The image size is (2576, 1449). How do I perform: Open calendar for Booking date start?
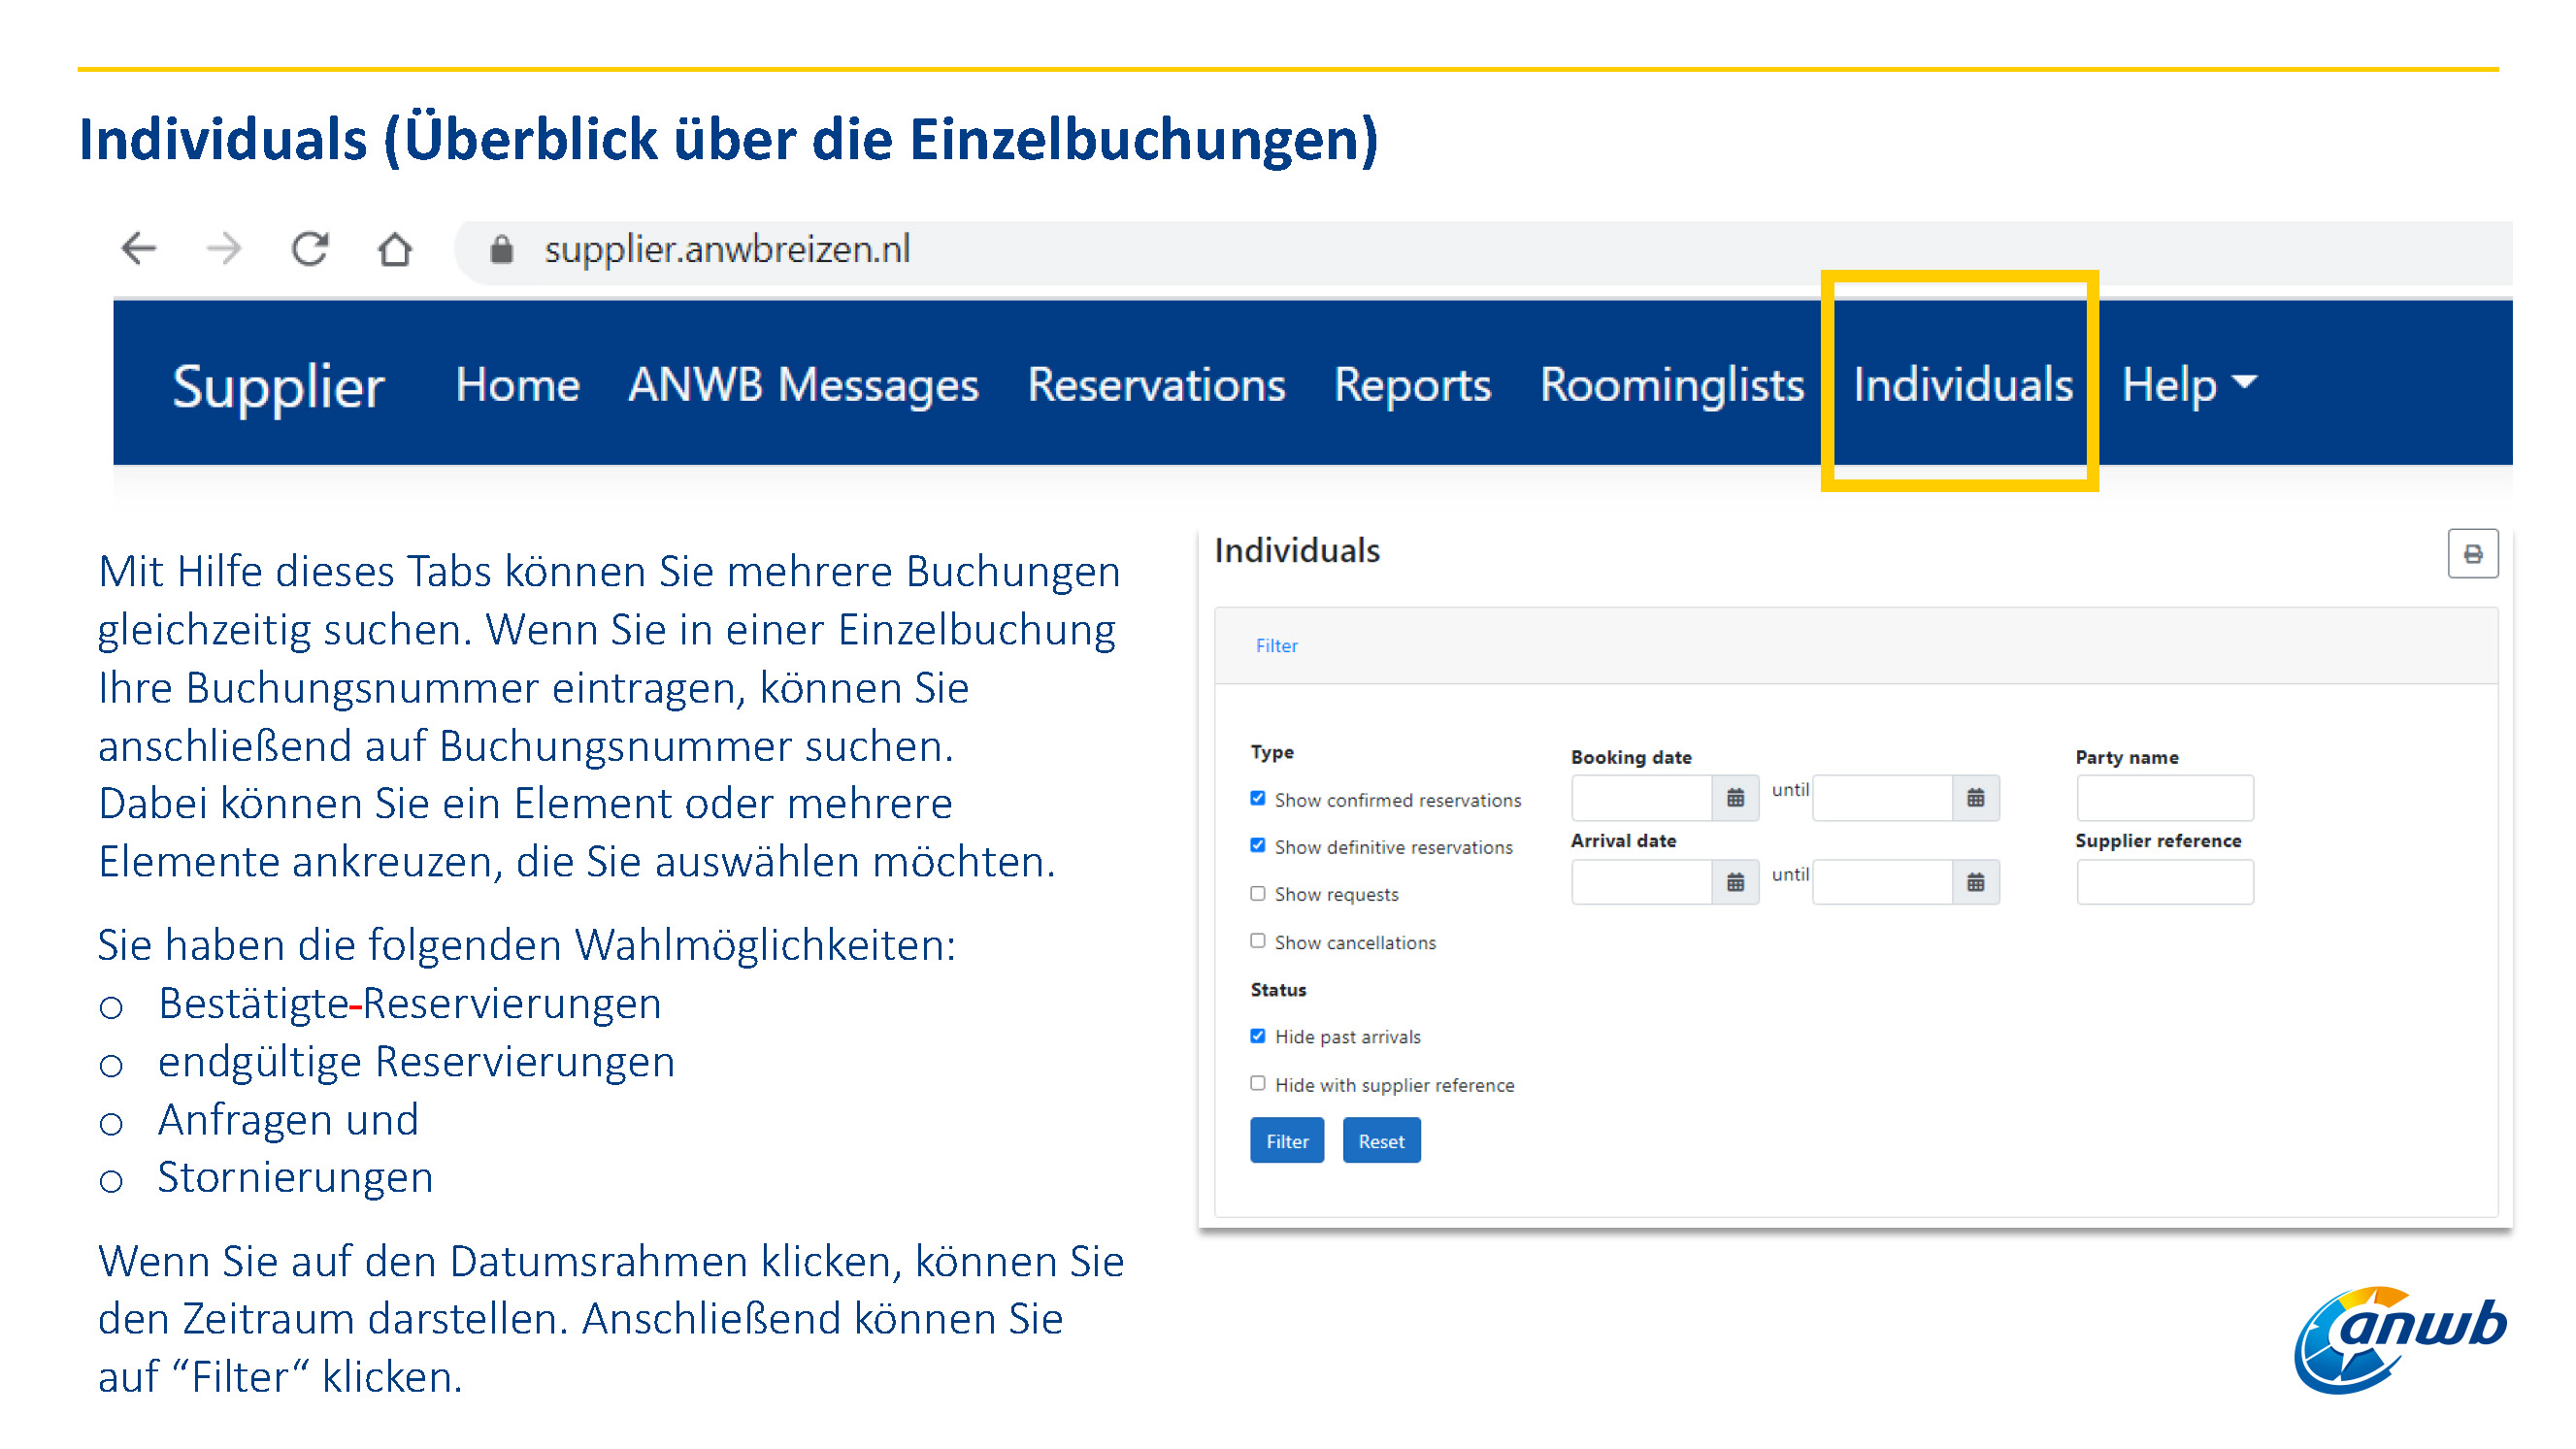pos(1735,798)
